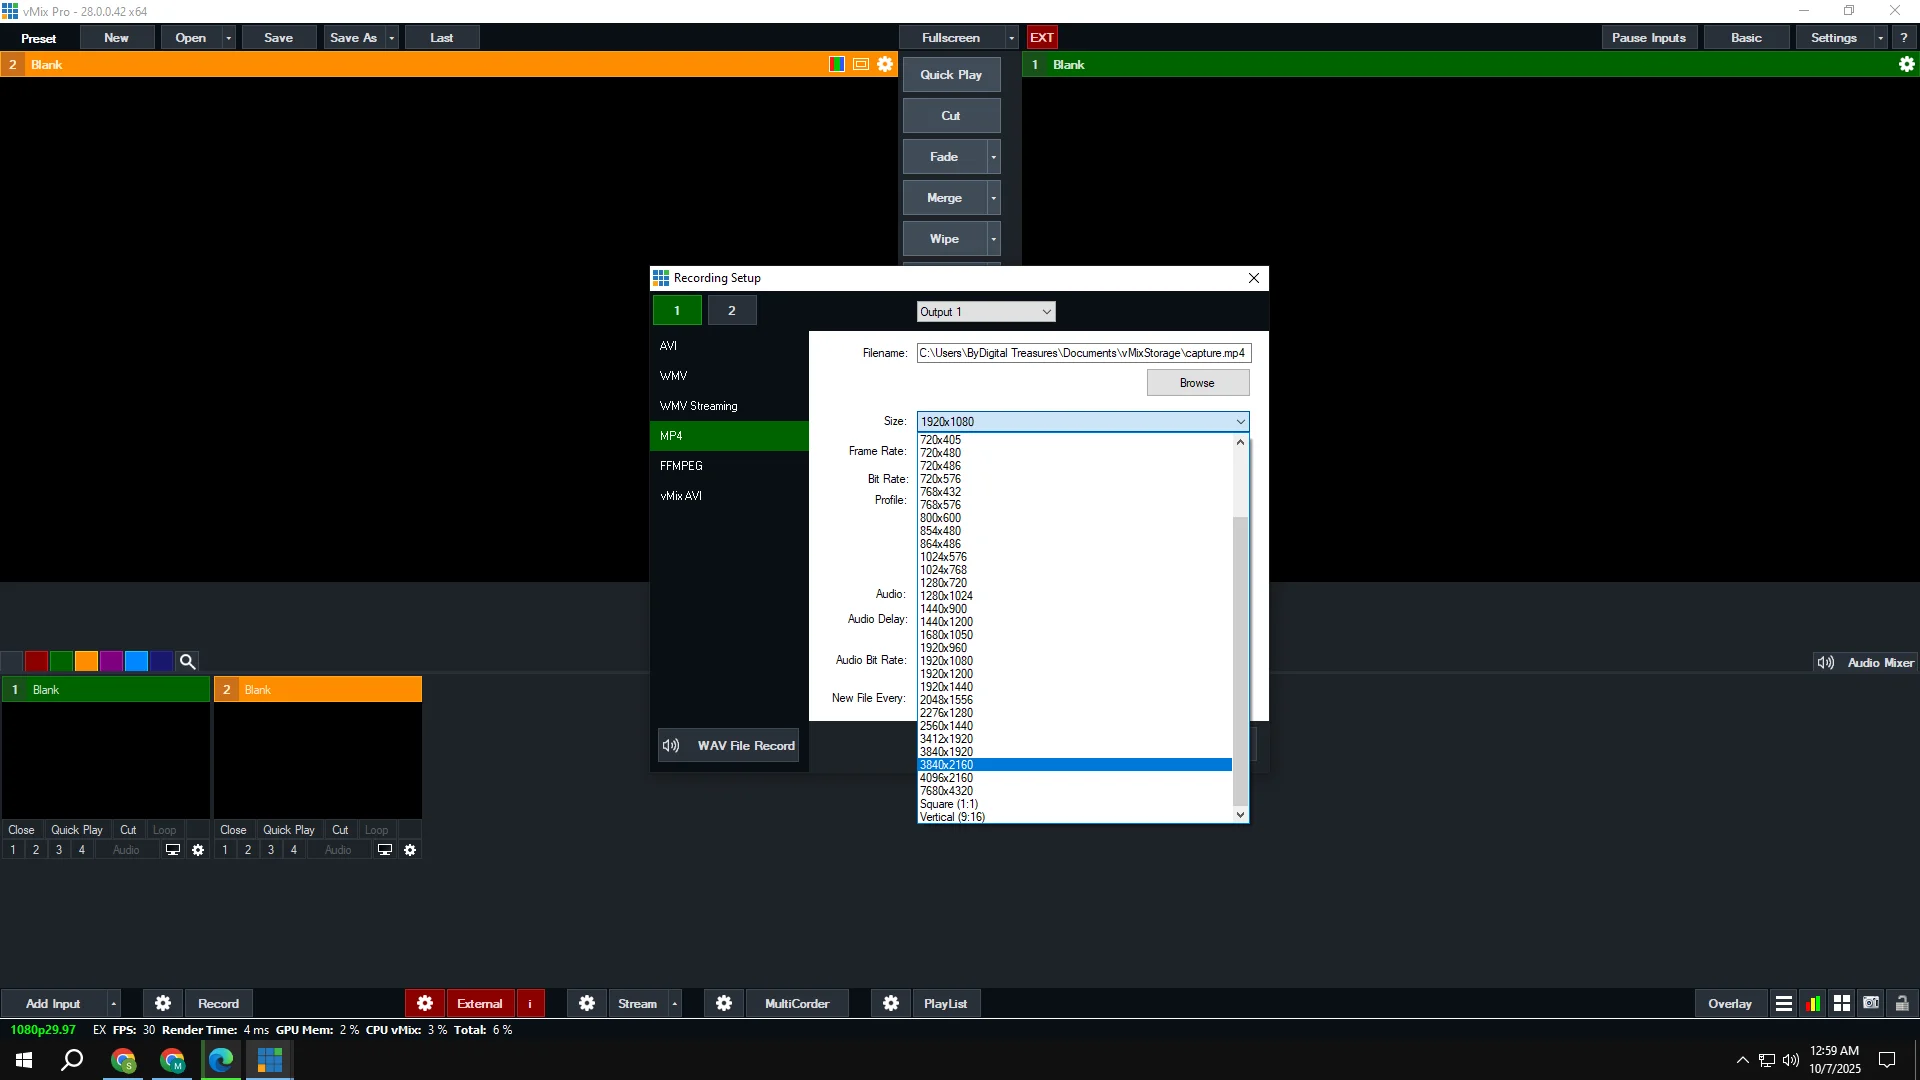Toggle Loop on input 1 Blank

tap(164, 830)
